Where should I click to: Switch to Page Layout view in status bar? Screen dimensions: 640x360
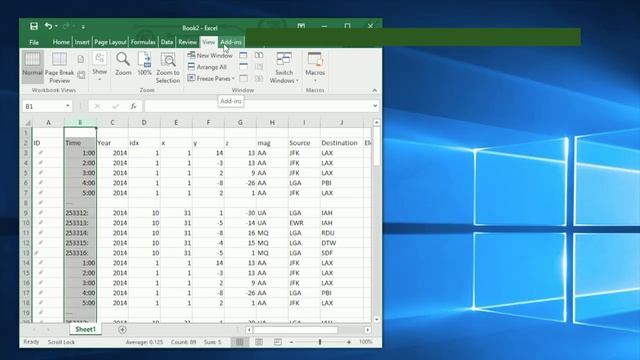coord(259,342)
